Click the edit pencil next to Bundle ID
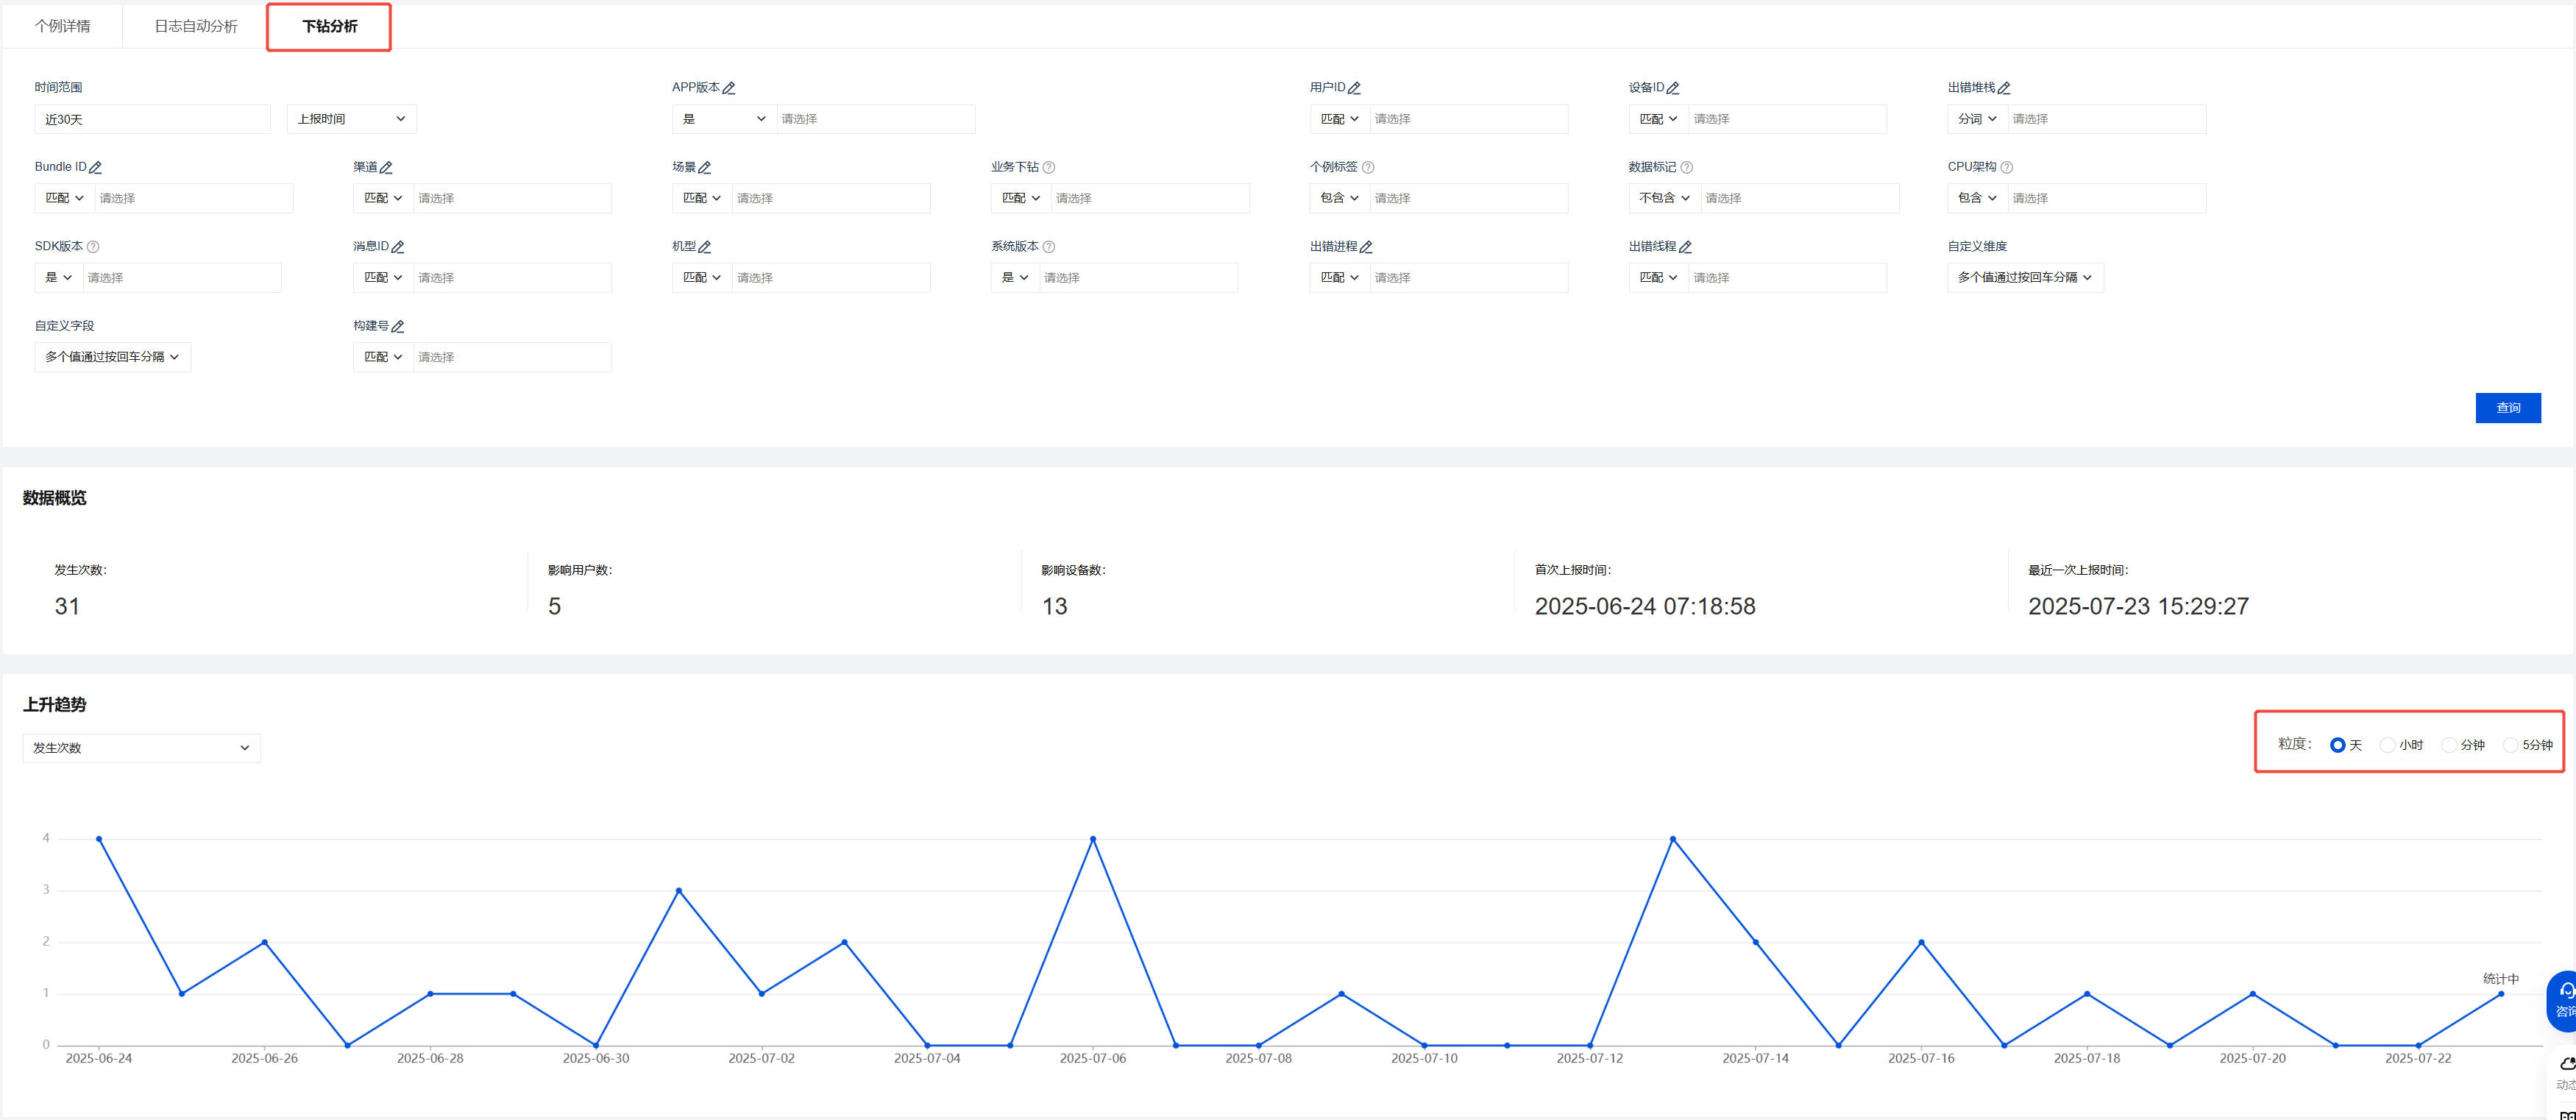This screenshot has width=2576, height=1120. [x=96, y=167]
